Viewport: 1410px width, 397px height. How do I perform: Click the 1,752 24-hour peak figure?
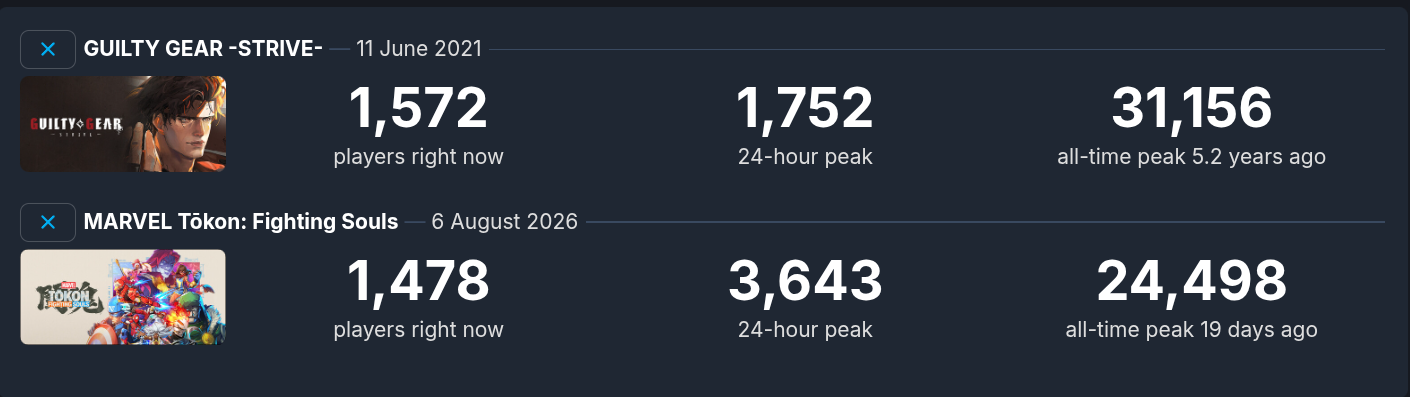coord(805,109)
